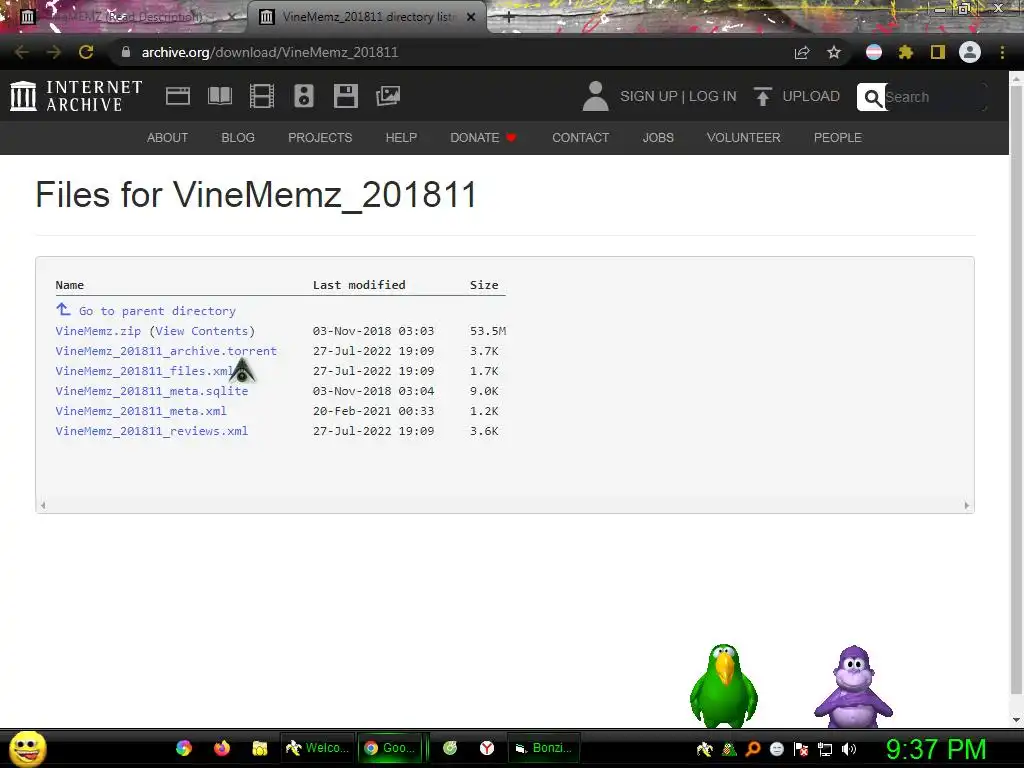
Task: Open the Images icon
Action: (x=388, y=96)
